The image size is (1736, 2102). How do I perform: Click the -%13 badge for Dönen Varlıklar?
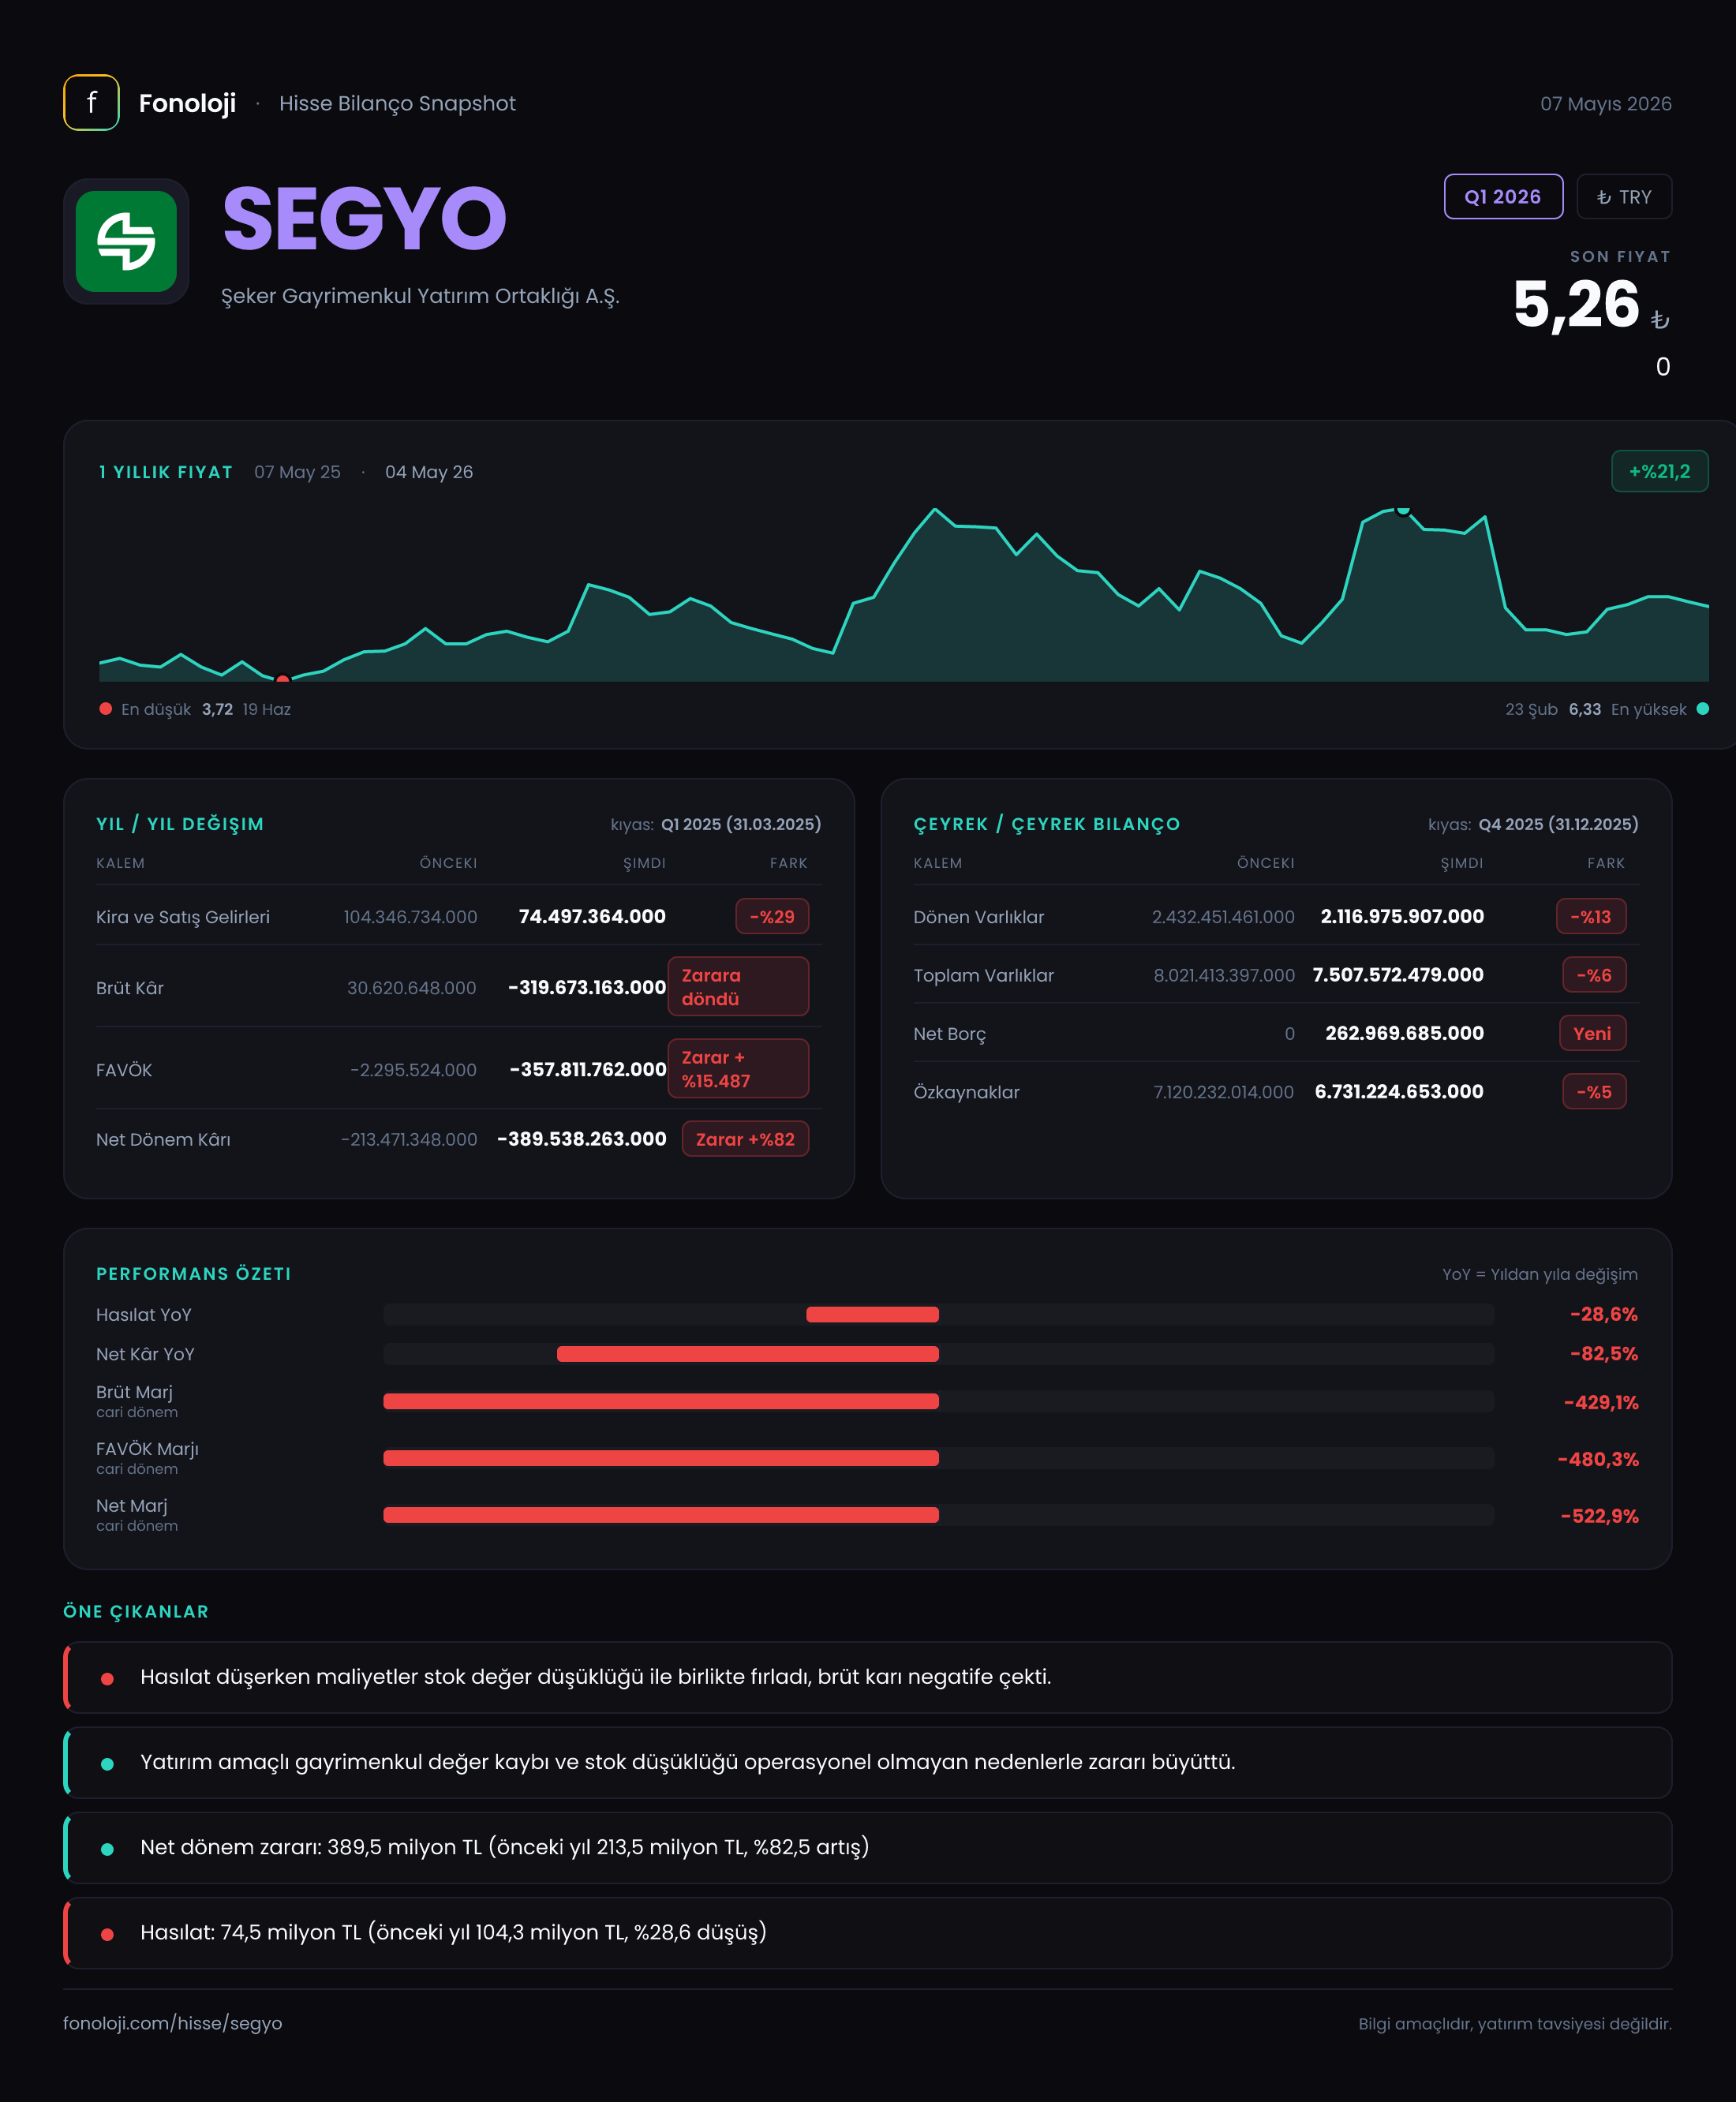[1591, 917]
